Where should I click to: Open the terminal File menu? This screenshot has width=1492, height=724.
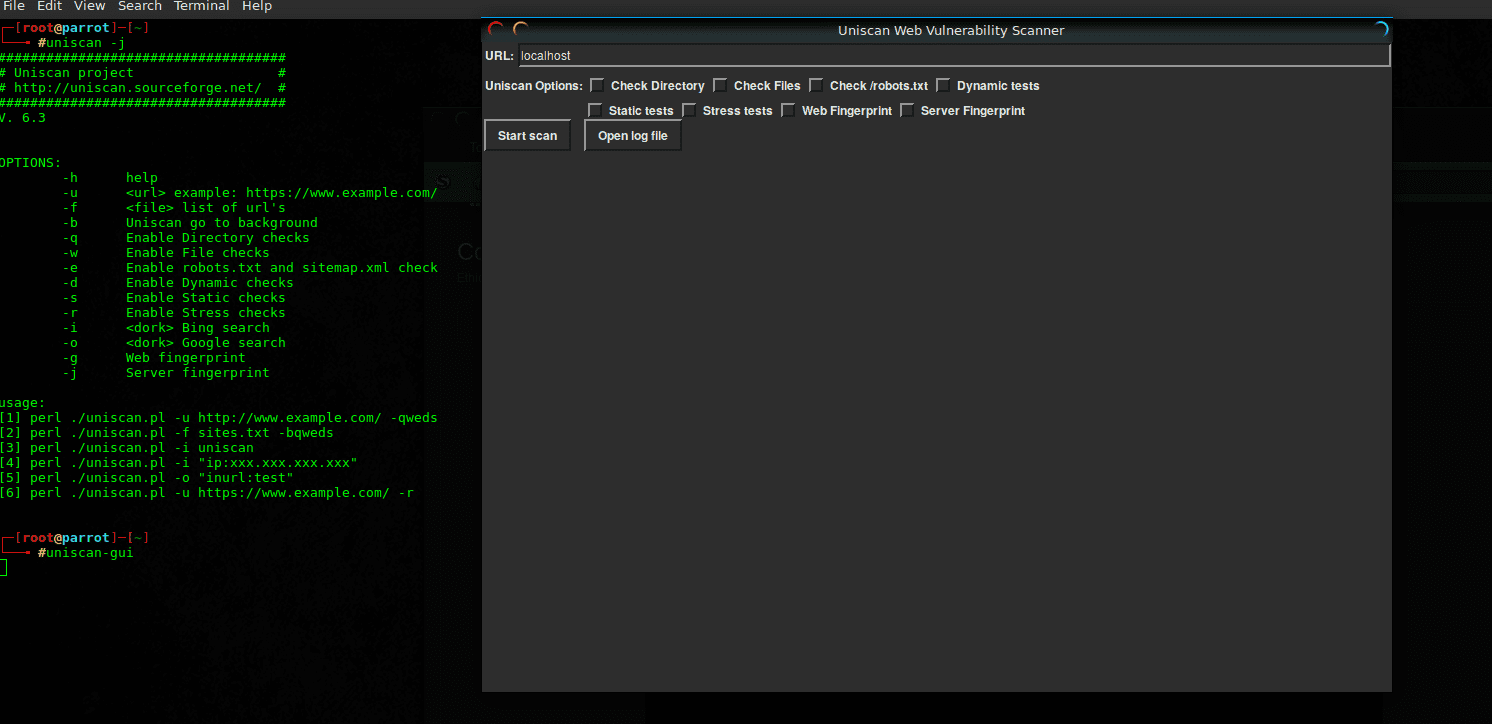click(14, 6)
